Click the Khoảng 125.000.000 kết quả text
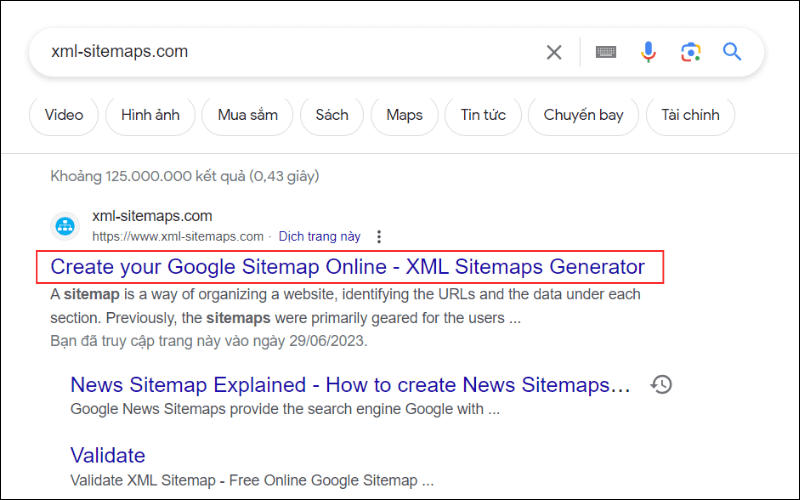 pos(185,176)
